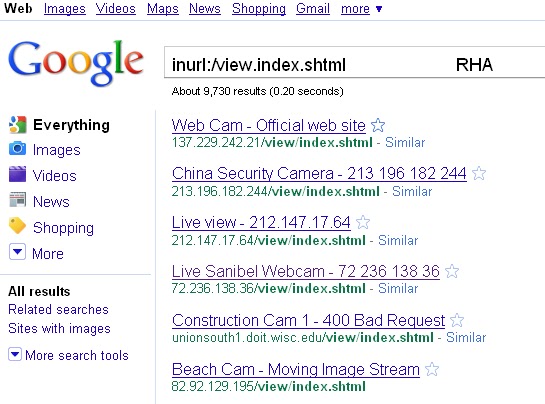Click the All results label
This screenshot has height=404, width=545.
(39, 291)
